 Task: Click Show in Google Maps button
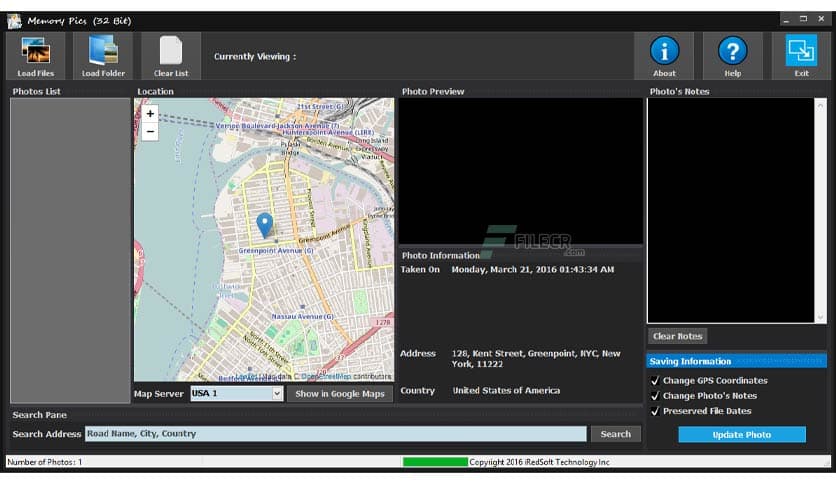click(x=340, y=394)
